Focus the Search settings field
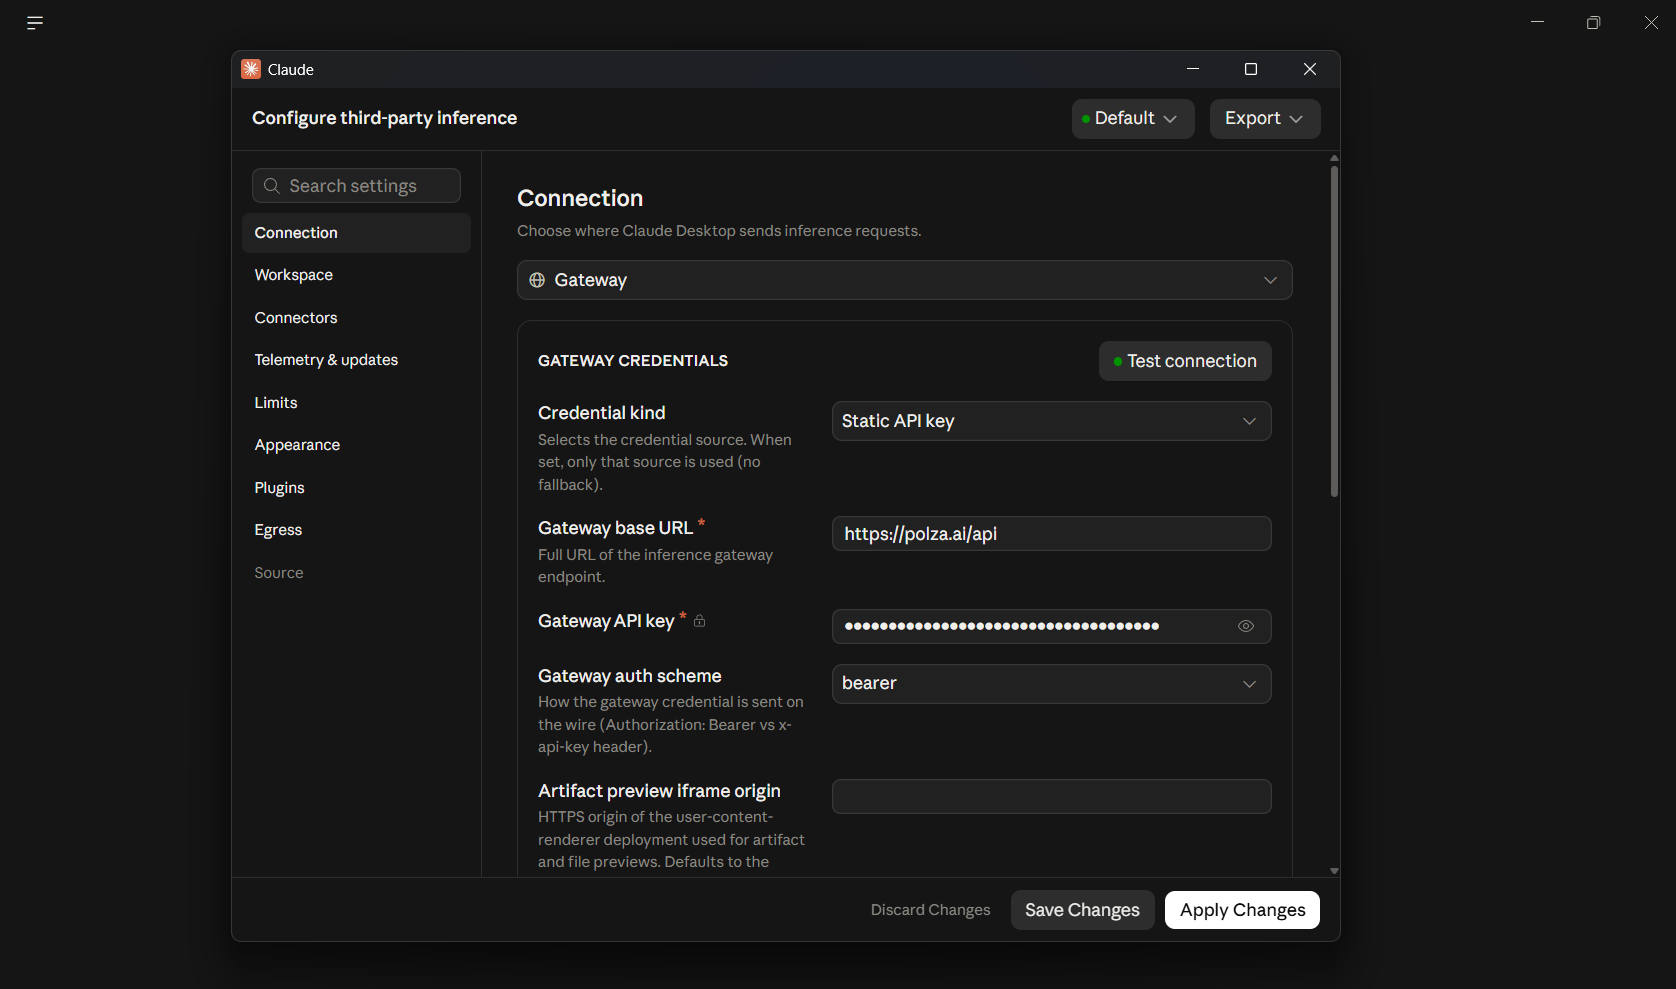 click(x=356, y=186)
